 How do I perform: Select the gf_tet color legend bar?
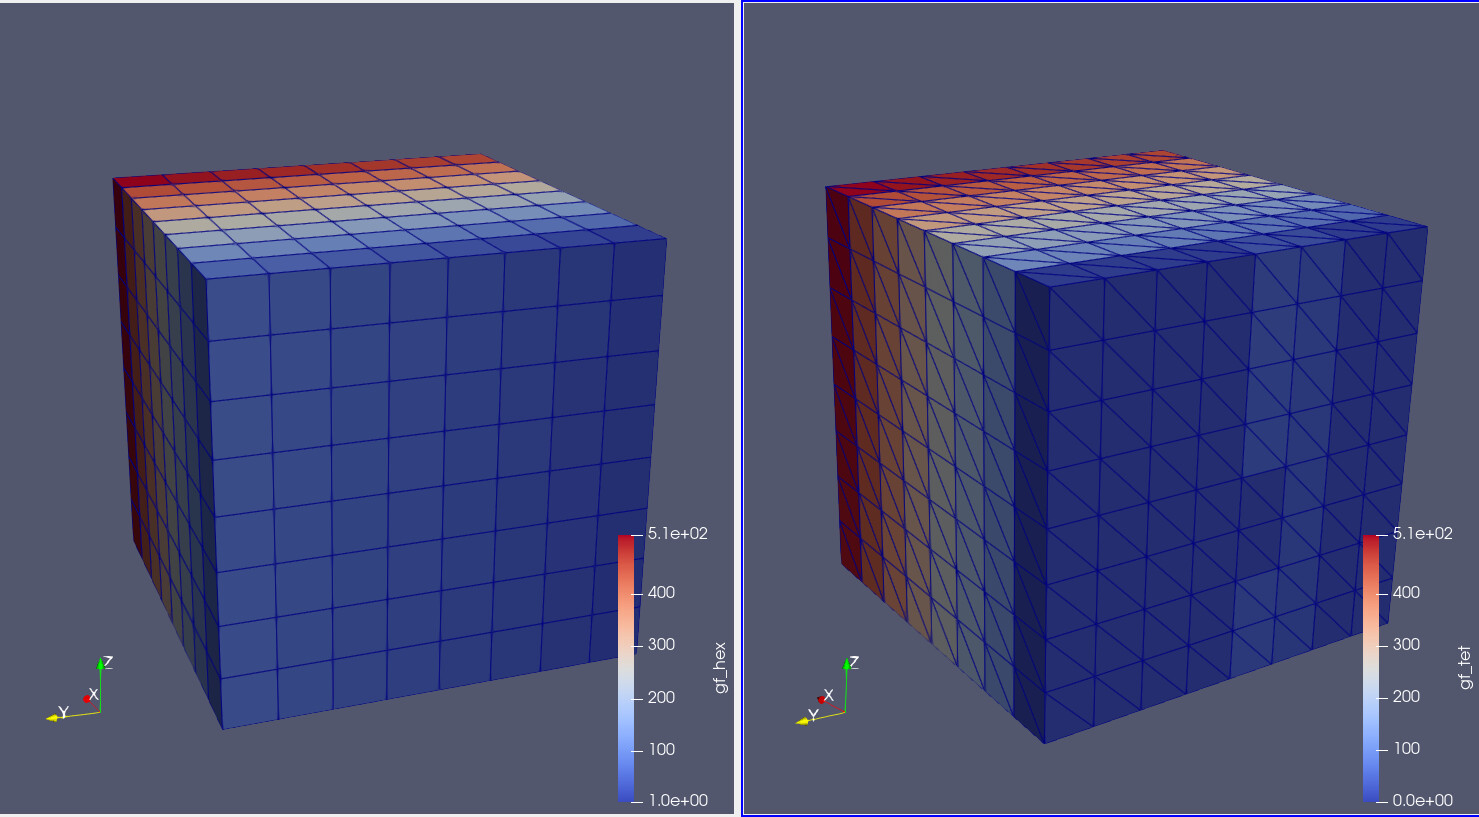point(1370,667)
